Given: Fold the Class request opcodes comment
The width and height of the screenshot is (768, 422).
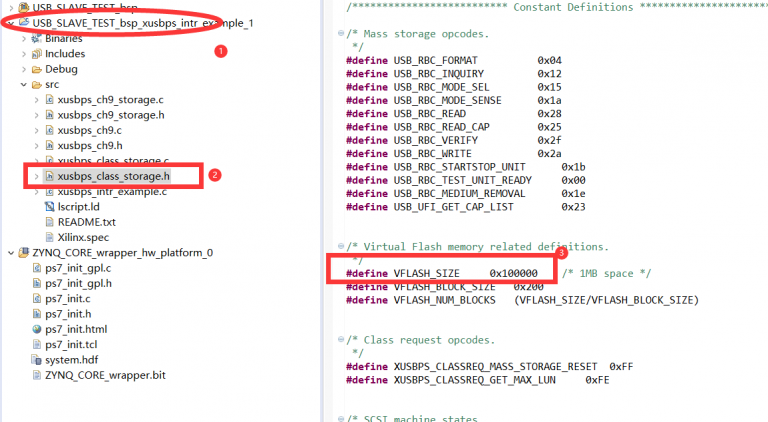Looking at the screenshot, I should tap(342, 340).
